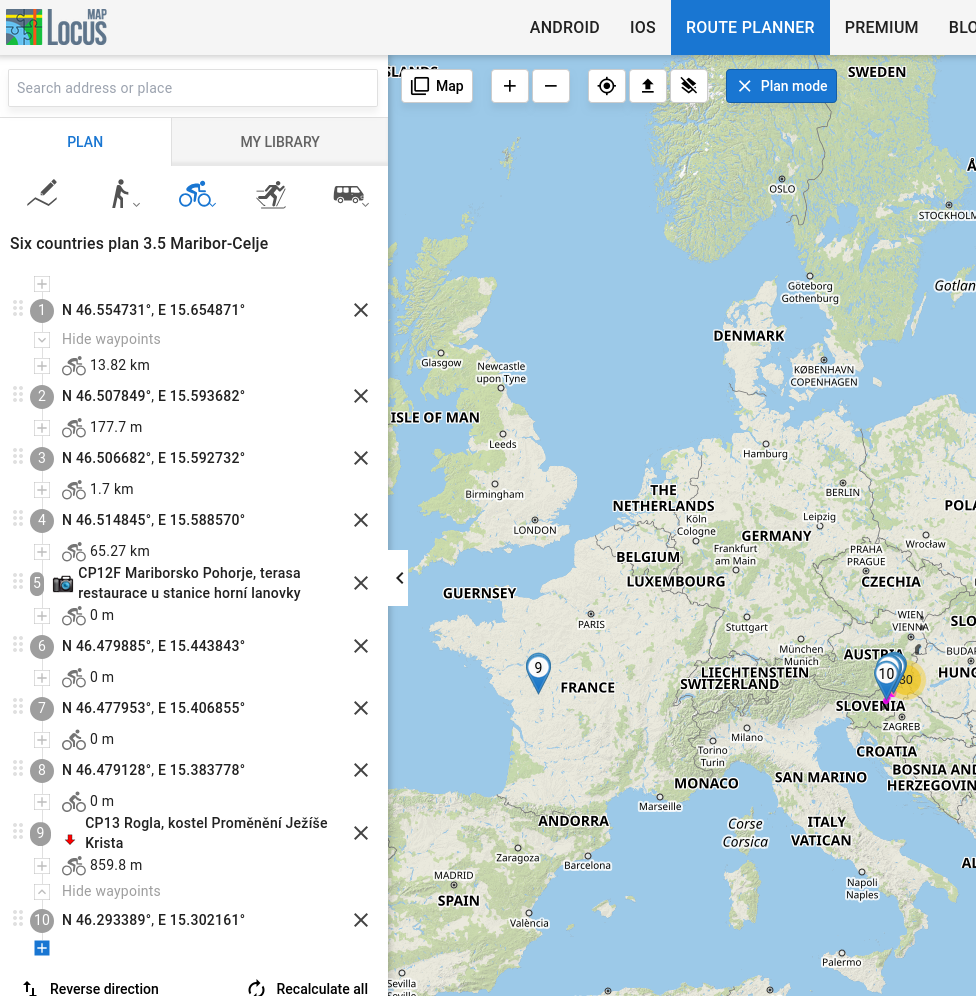
Task: Remove CP13 Rogla point
Action: 361,833
